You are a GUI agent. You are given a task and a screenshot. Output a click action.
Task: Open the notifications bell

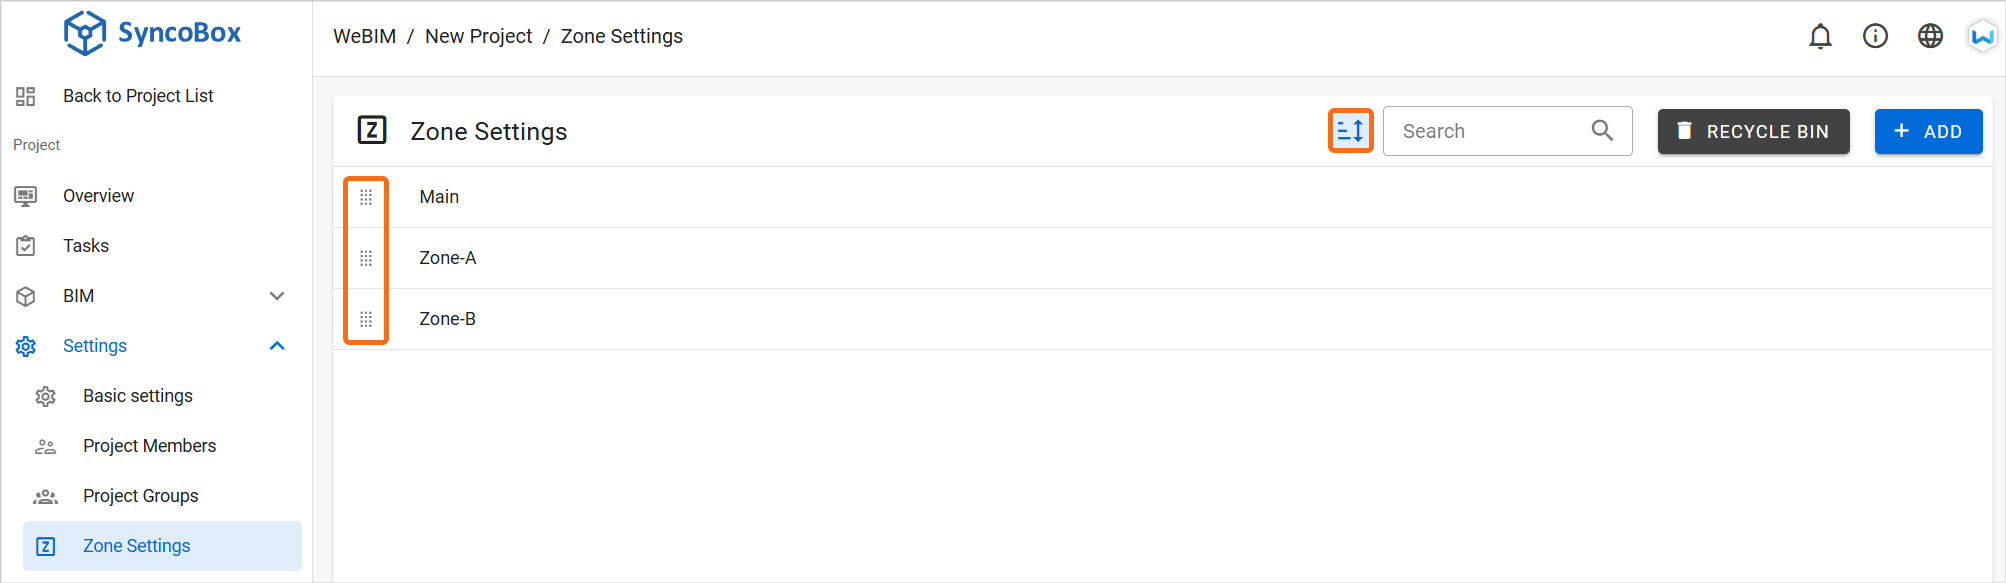point(1820,37)
